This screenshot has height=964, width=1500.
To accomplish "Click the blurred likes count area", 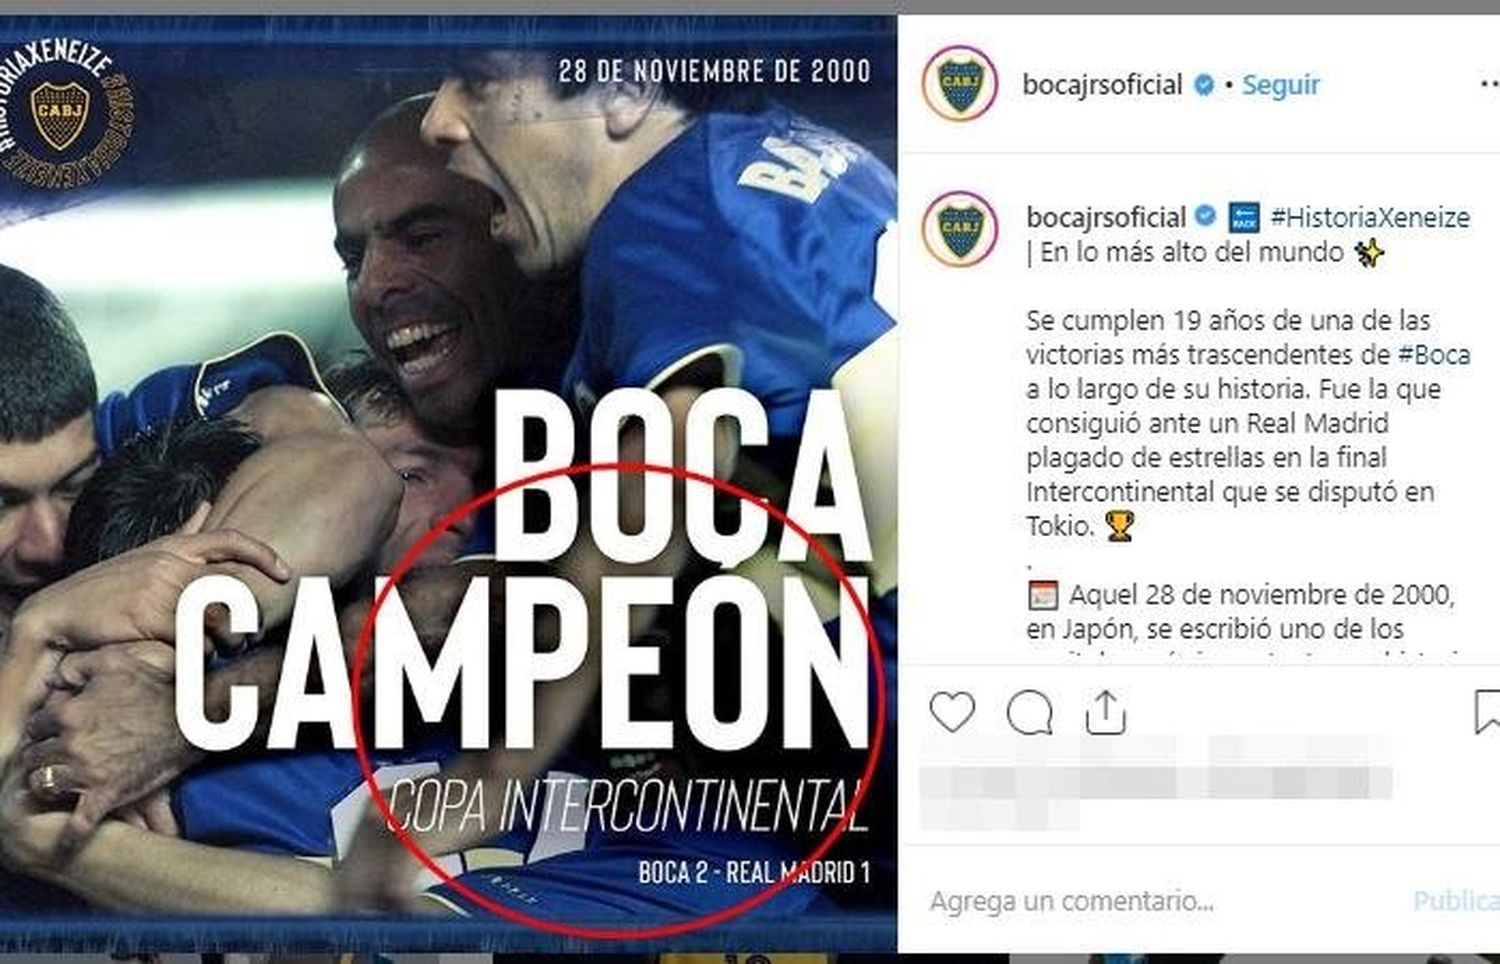I will [x=1155, y=781].
